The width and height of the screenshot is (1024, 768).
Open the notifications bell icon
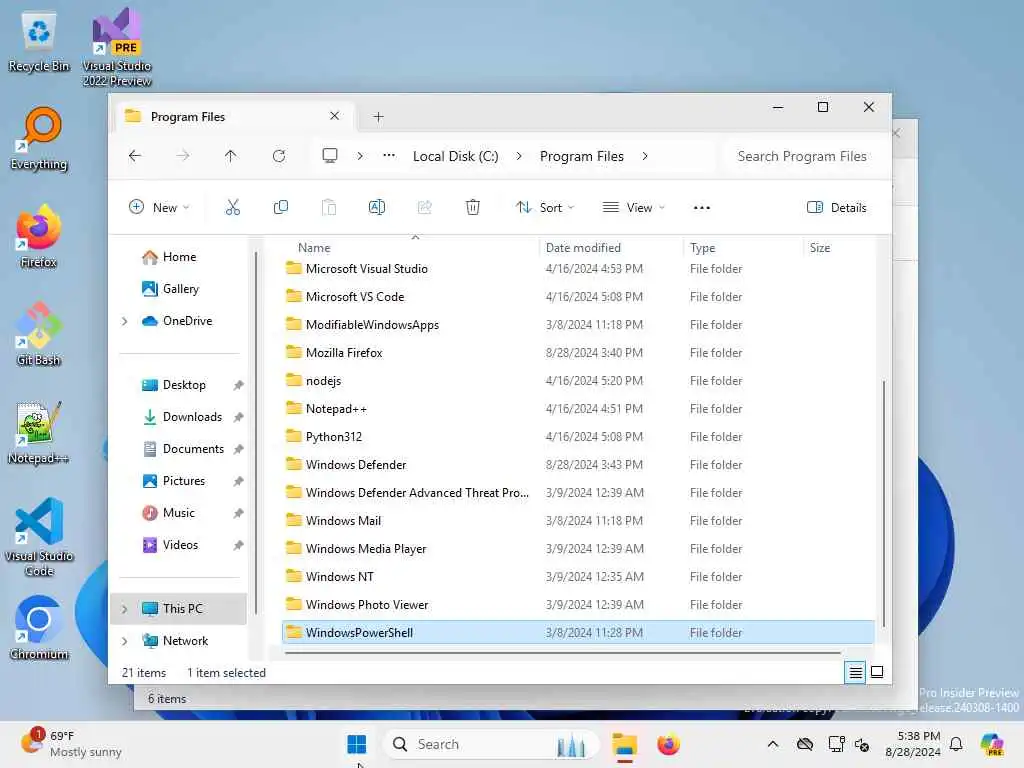[957, 744]
